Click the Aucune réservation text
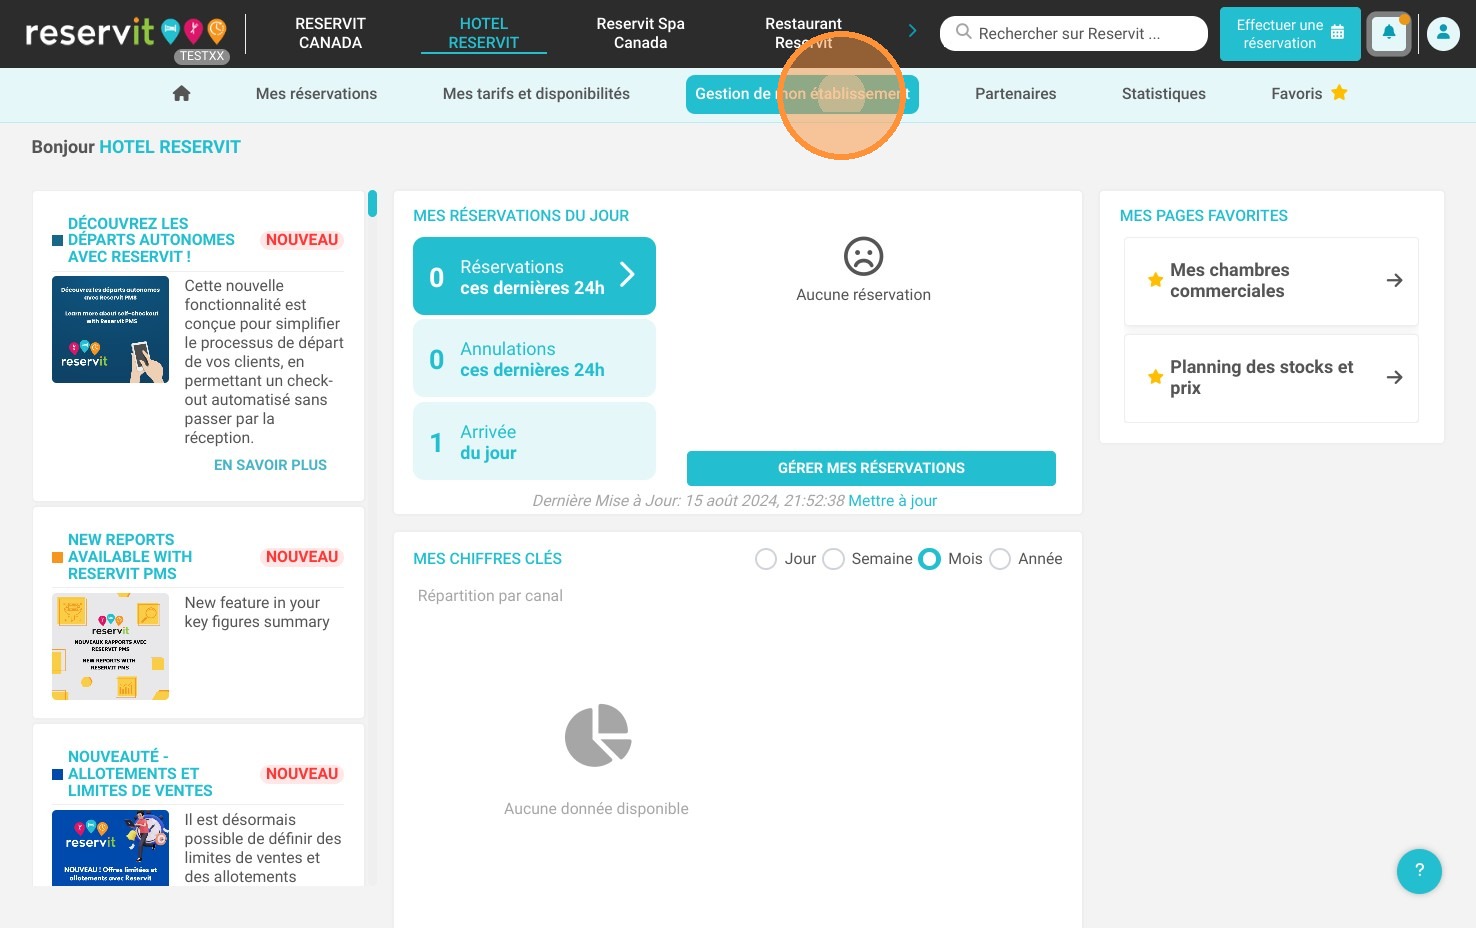 point(863,295)
